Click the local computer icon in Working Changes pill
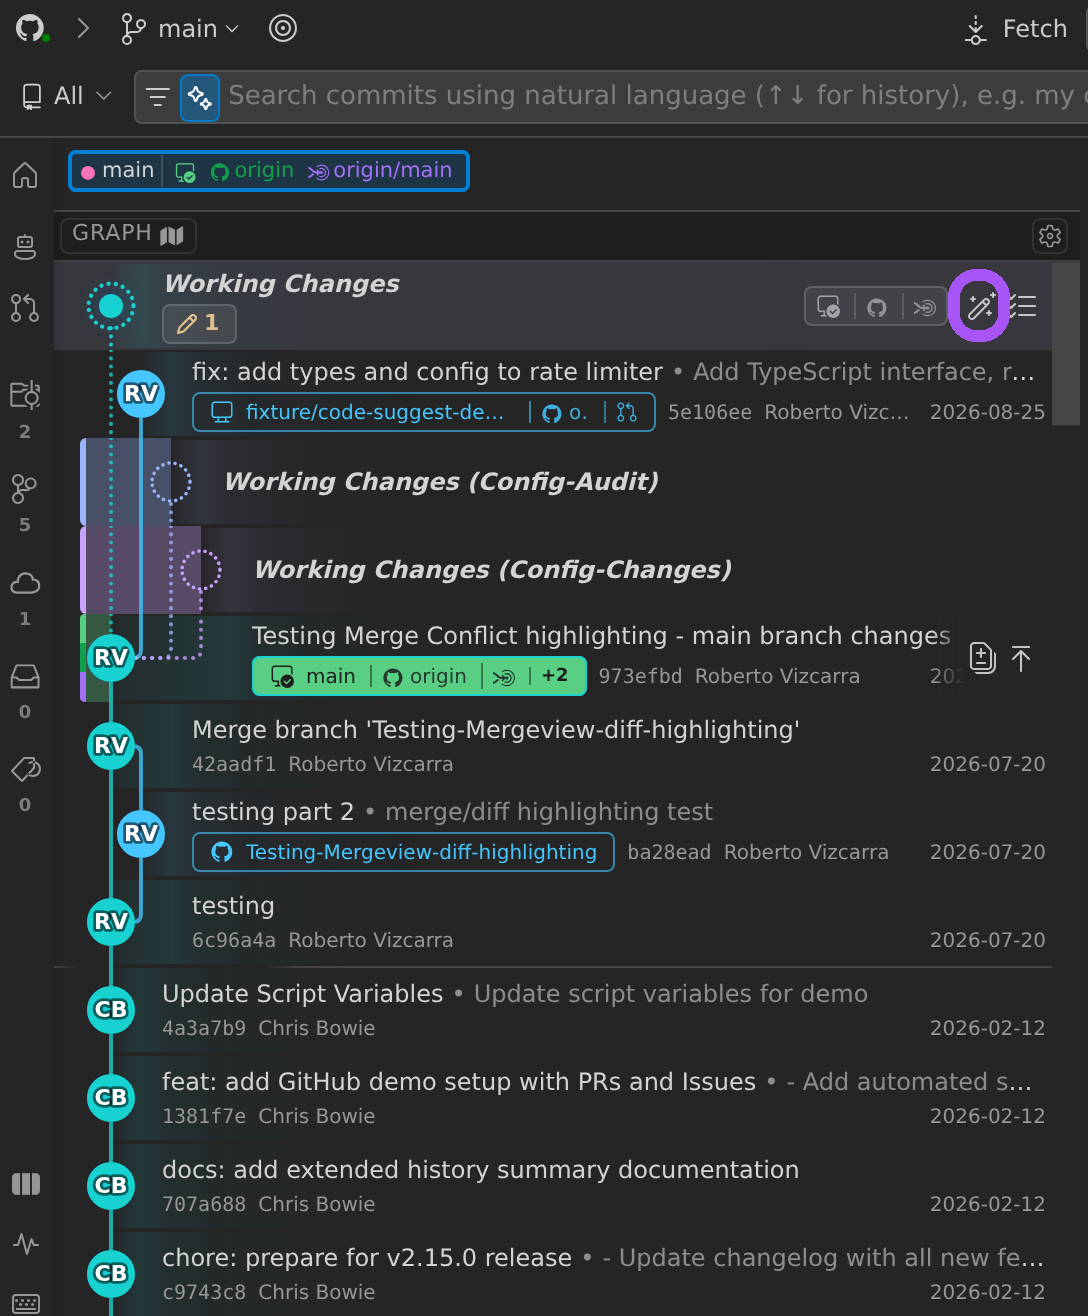The height and width of the screenshot is (1316, 1088). 829,307
